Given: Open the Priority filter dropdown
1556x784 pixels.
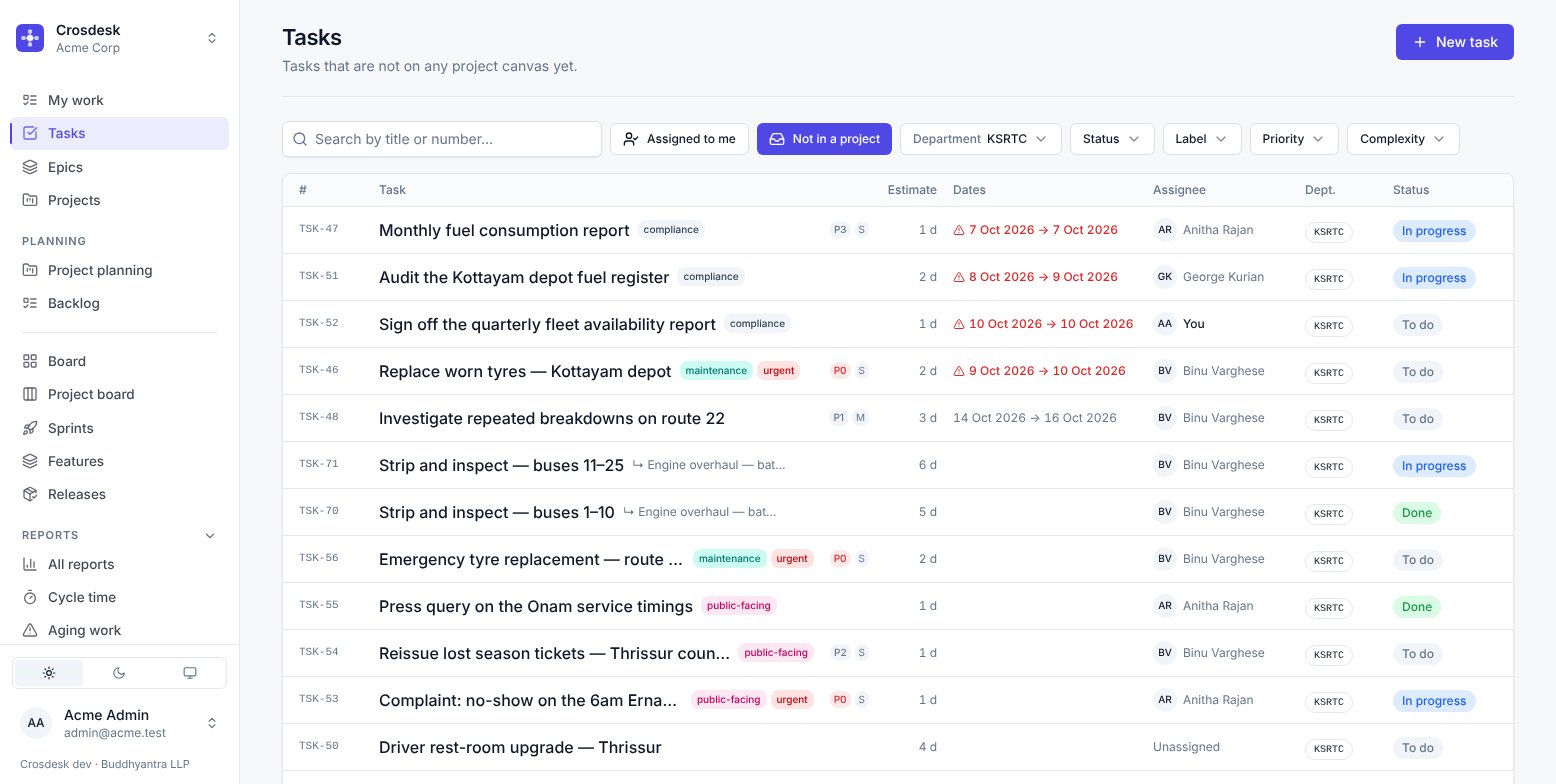Looking at the screenshot, I should pyautogui.click(x=1294, y=139).
